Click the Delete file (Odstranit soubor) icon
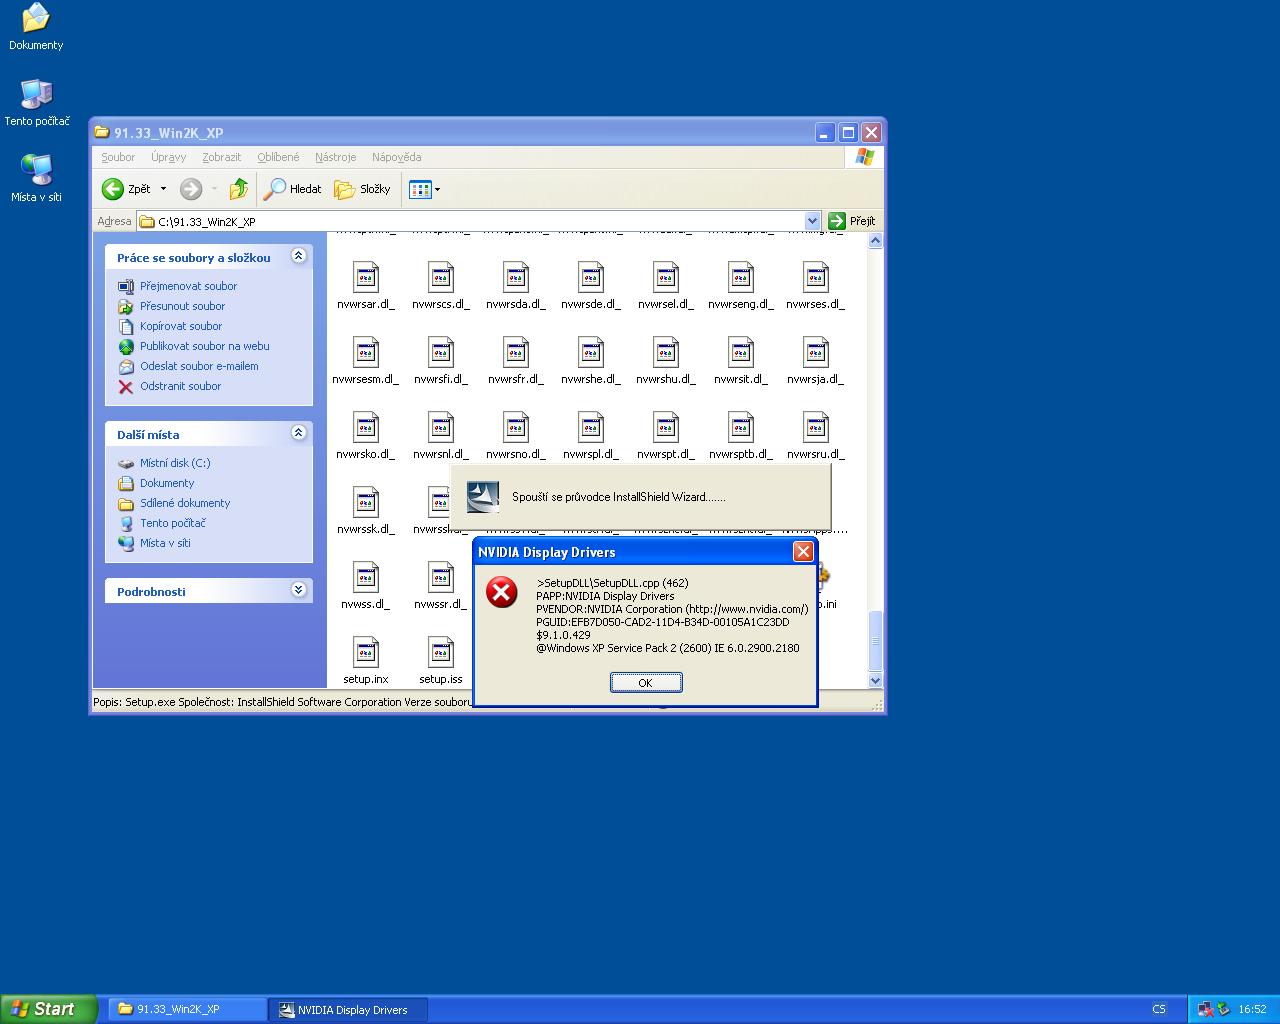 126,387
